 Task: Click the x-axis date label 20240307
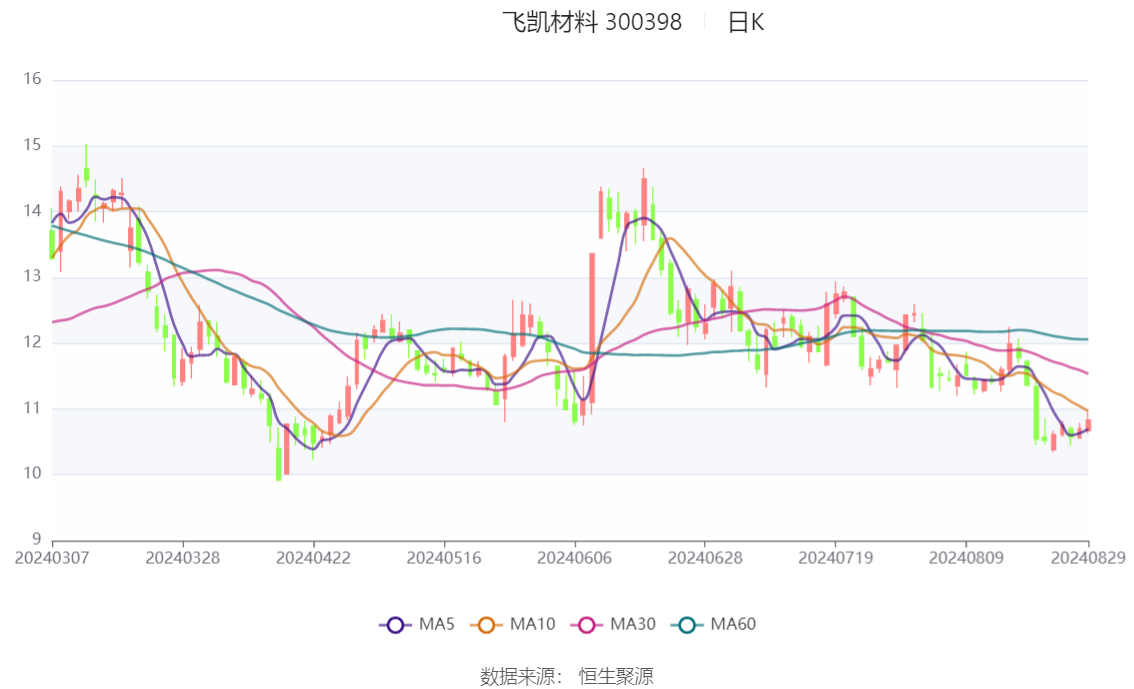52,558
